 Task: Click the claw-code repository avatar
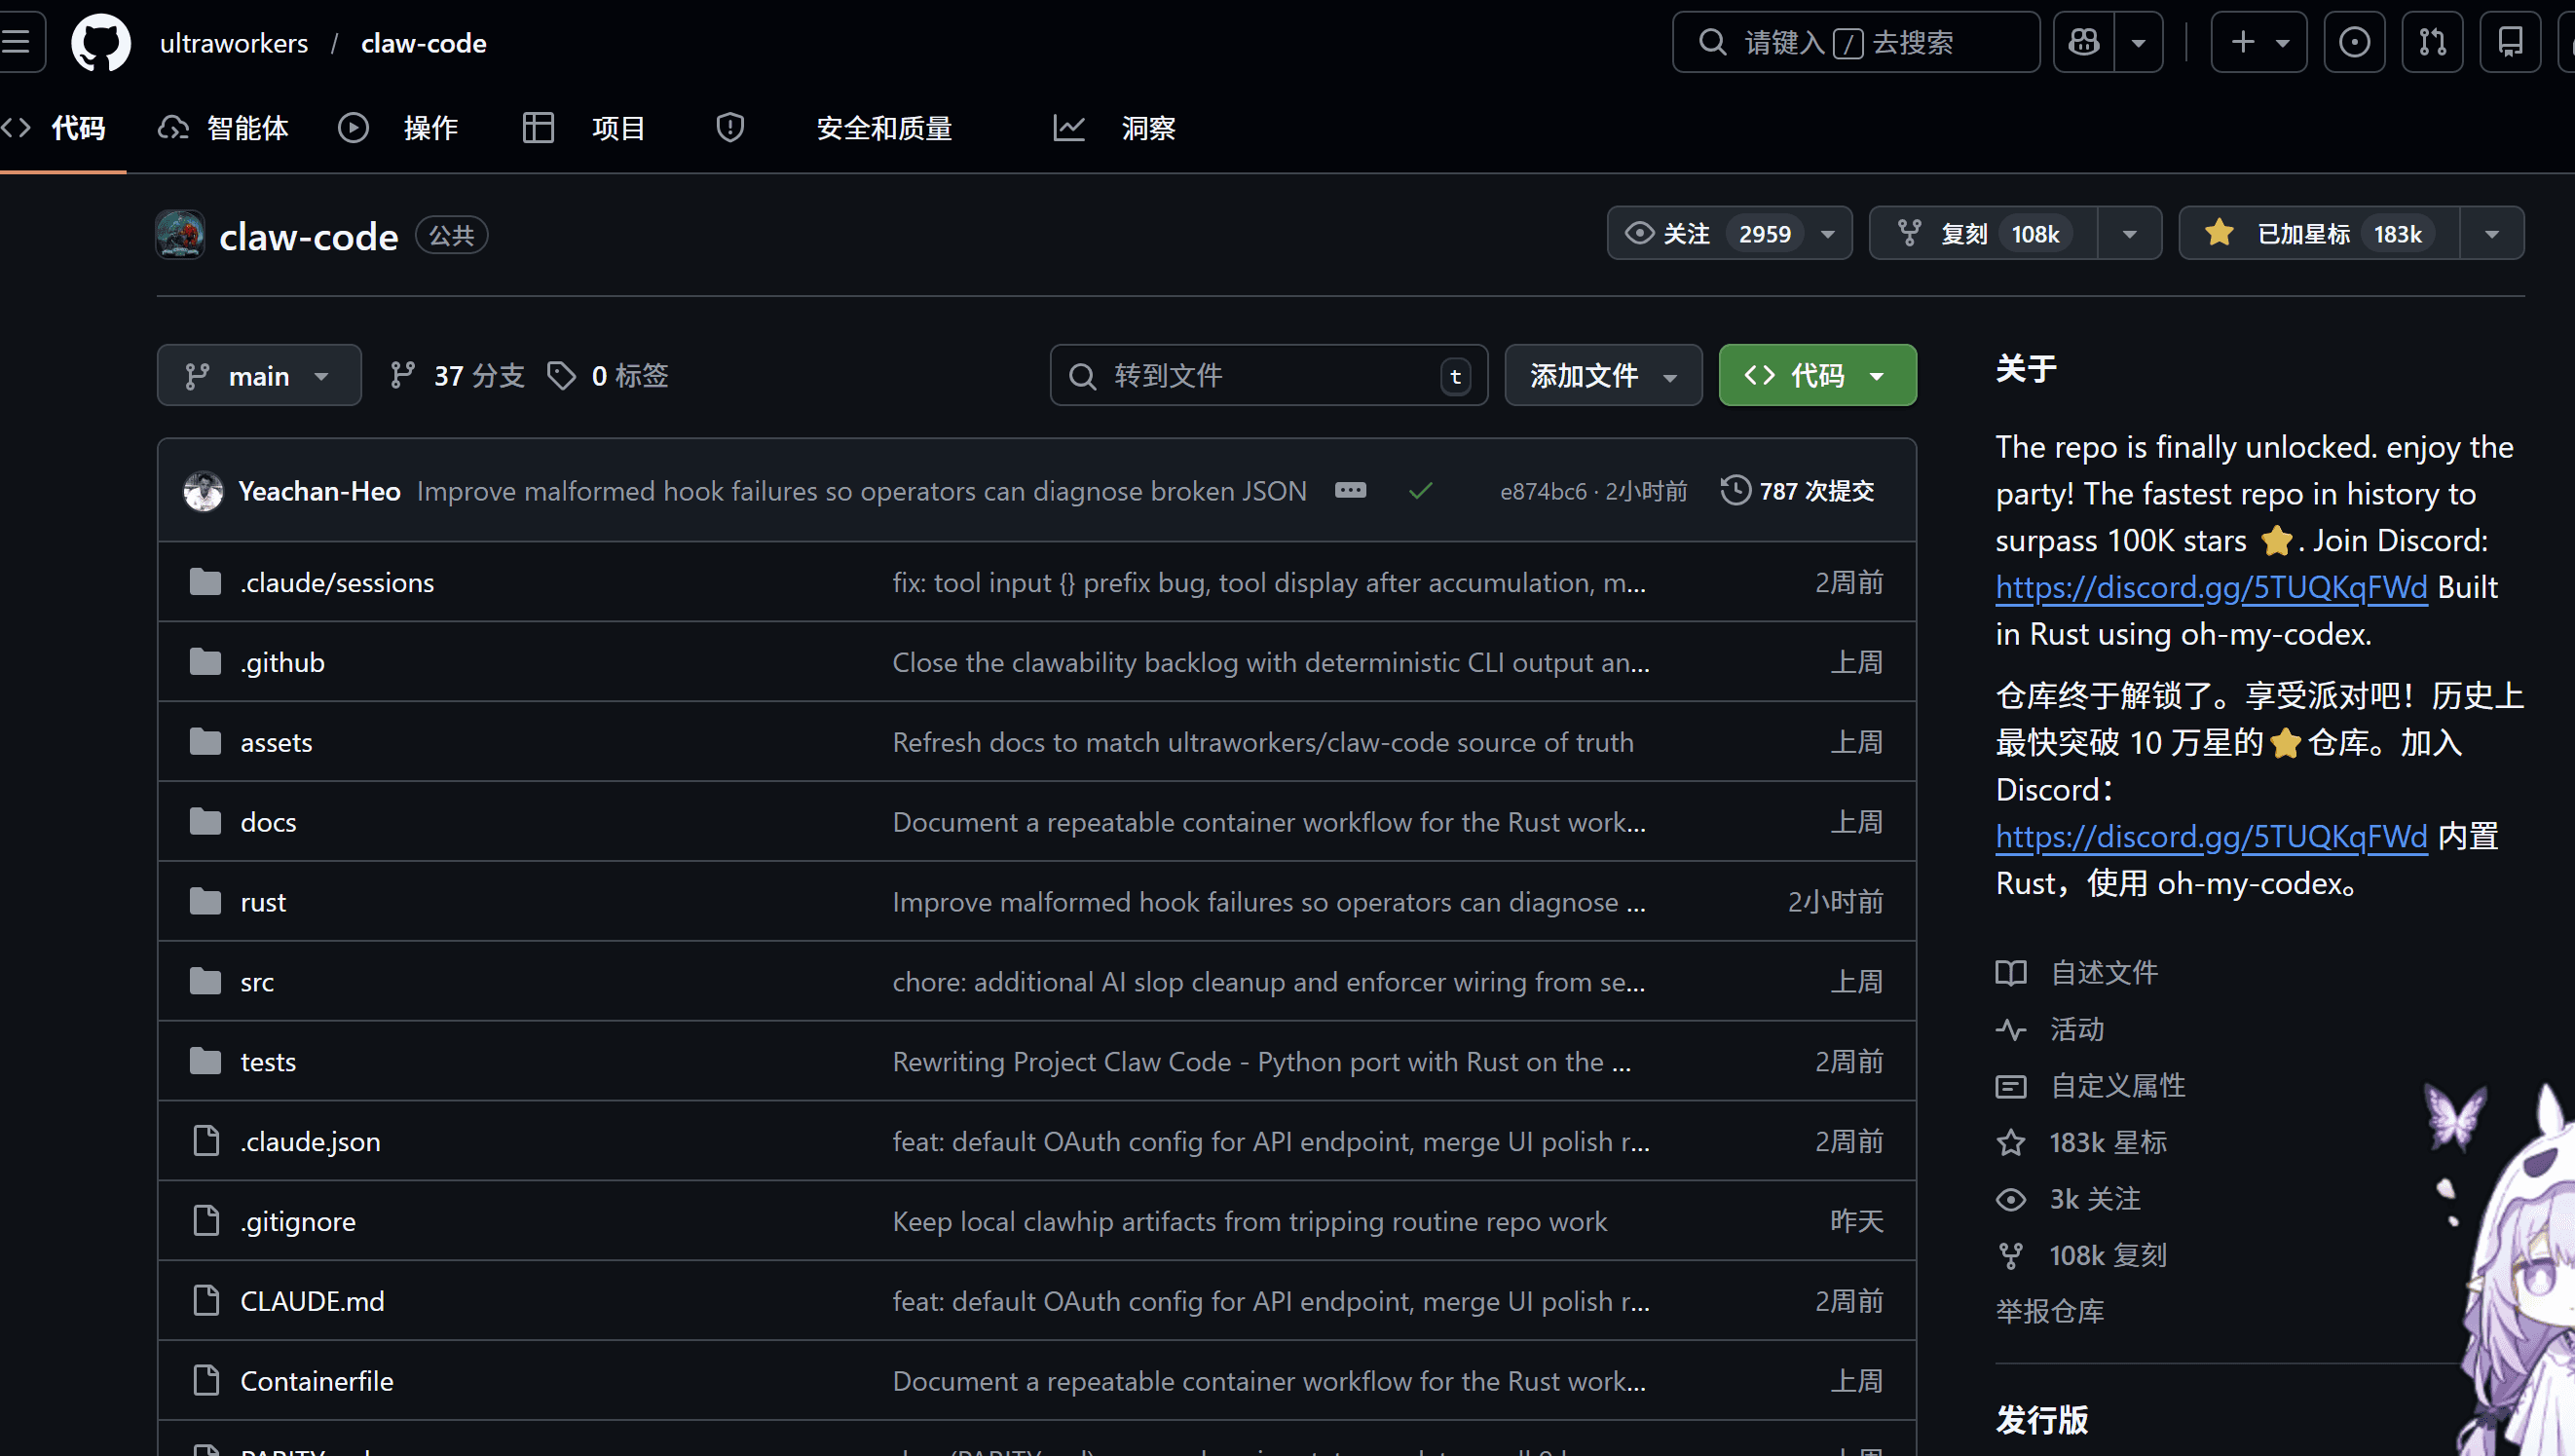click(181, 235)
